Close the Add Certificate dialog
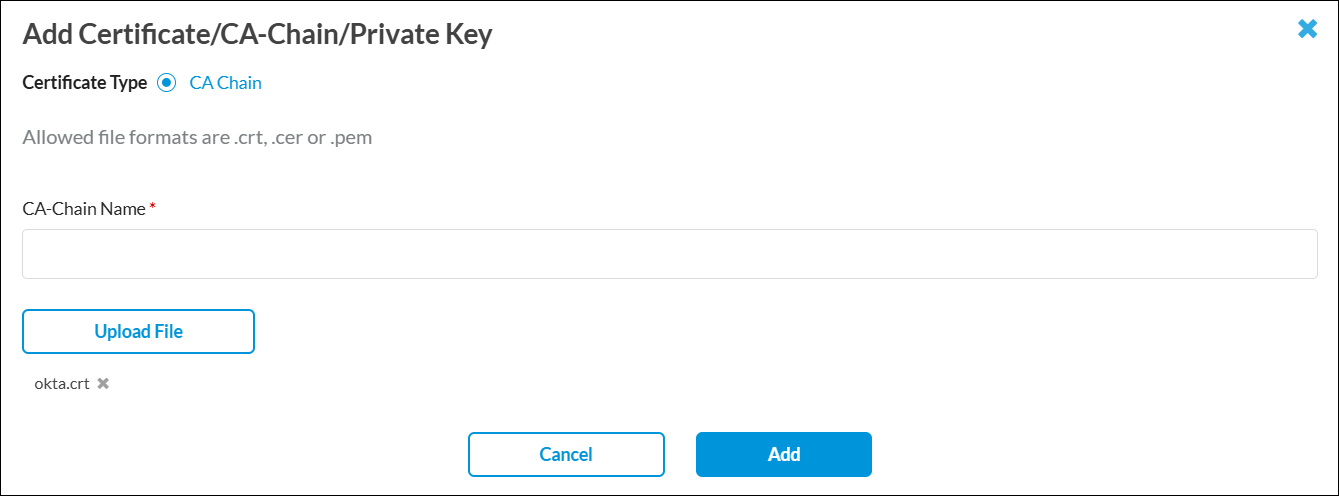Image resolution: width=1339 pixels, height=496 pixels. (1307, 30)
